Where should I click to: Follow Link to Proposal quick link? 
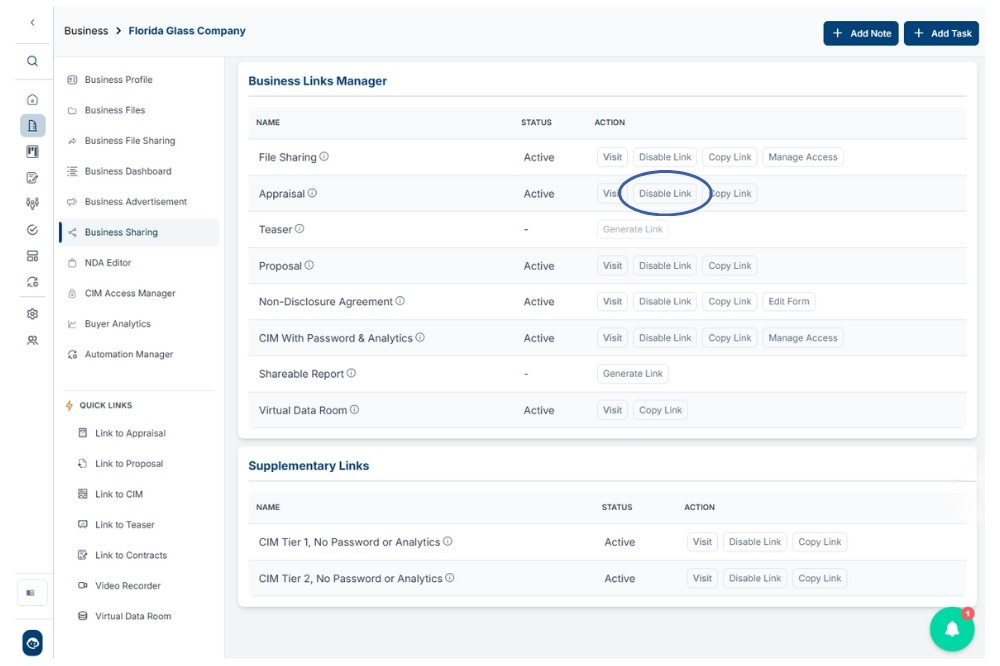coord(121,464)
